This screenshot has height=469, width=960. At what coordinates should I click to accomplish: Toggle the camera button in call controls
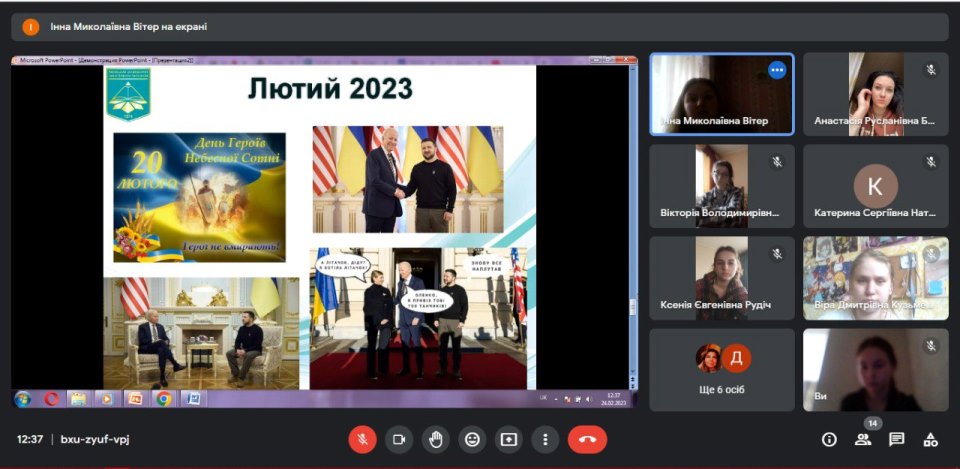pyautogui.click(x=399, y=440)
